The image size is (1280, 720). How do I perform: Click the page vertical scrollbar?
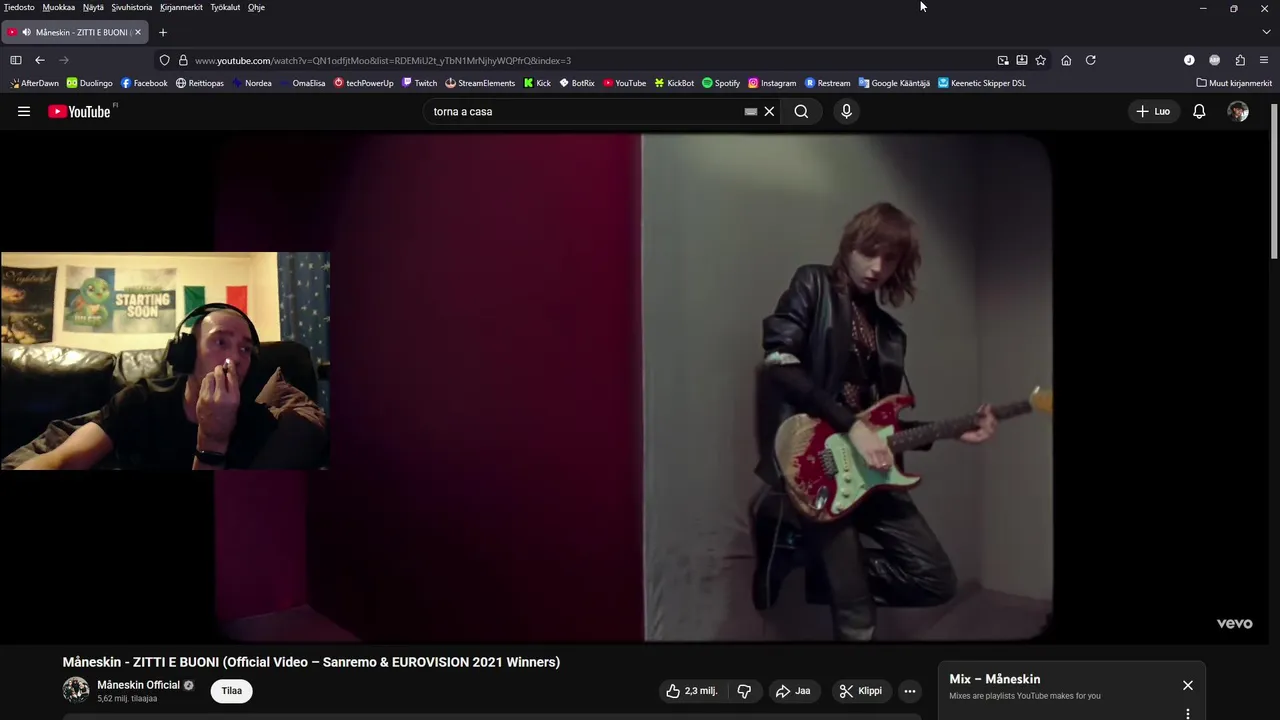(x=1274, y=180)
